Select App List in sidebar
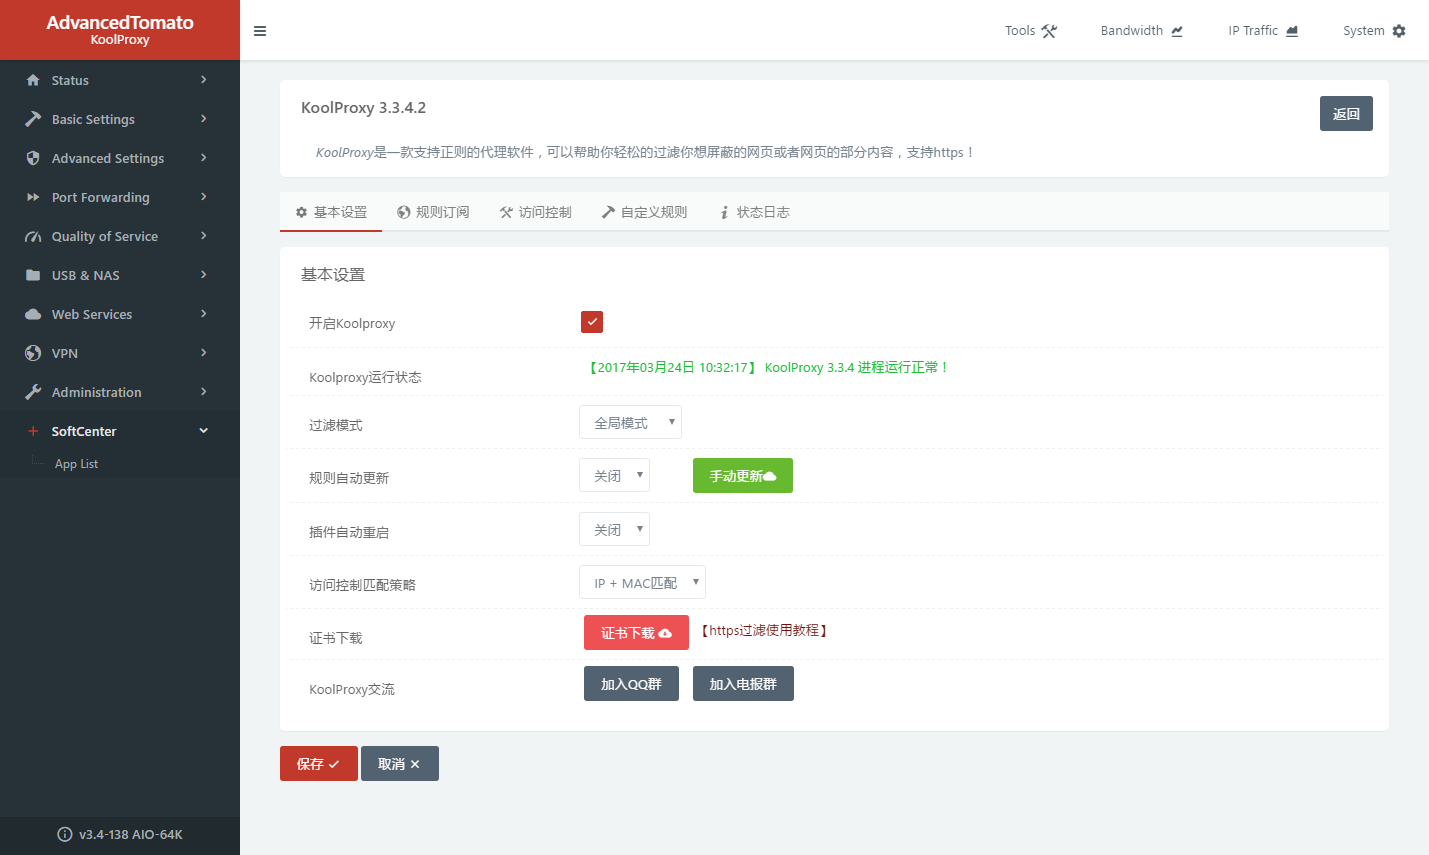Image resolution: width=1429 pixels, height=855 pixels. coord(76,464)
